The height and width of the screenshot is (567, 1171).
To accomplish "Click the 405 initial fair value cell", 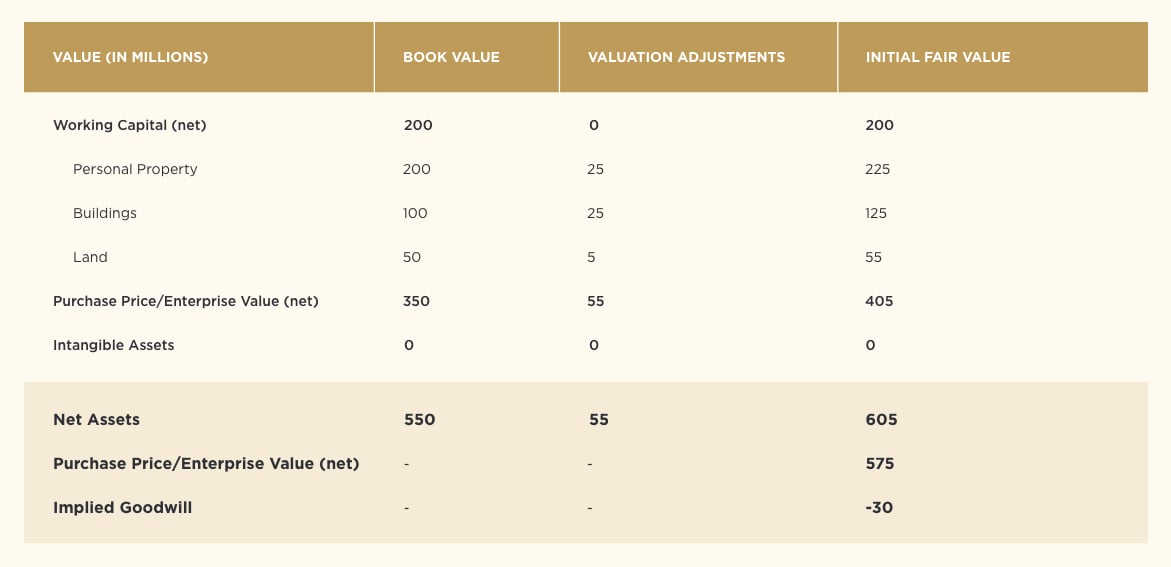I will tap(879, 302).
